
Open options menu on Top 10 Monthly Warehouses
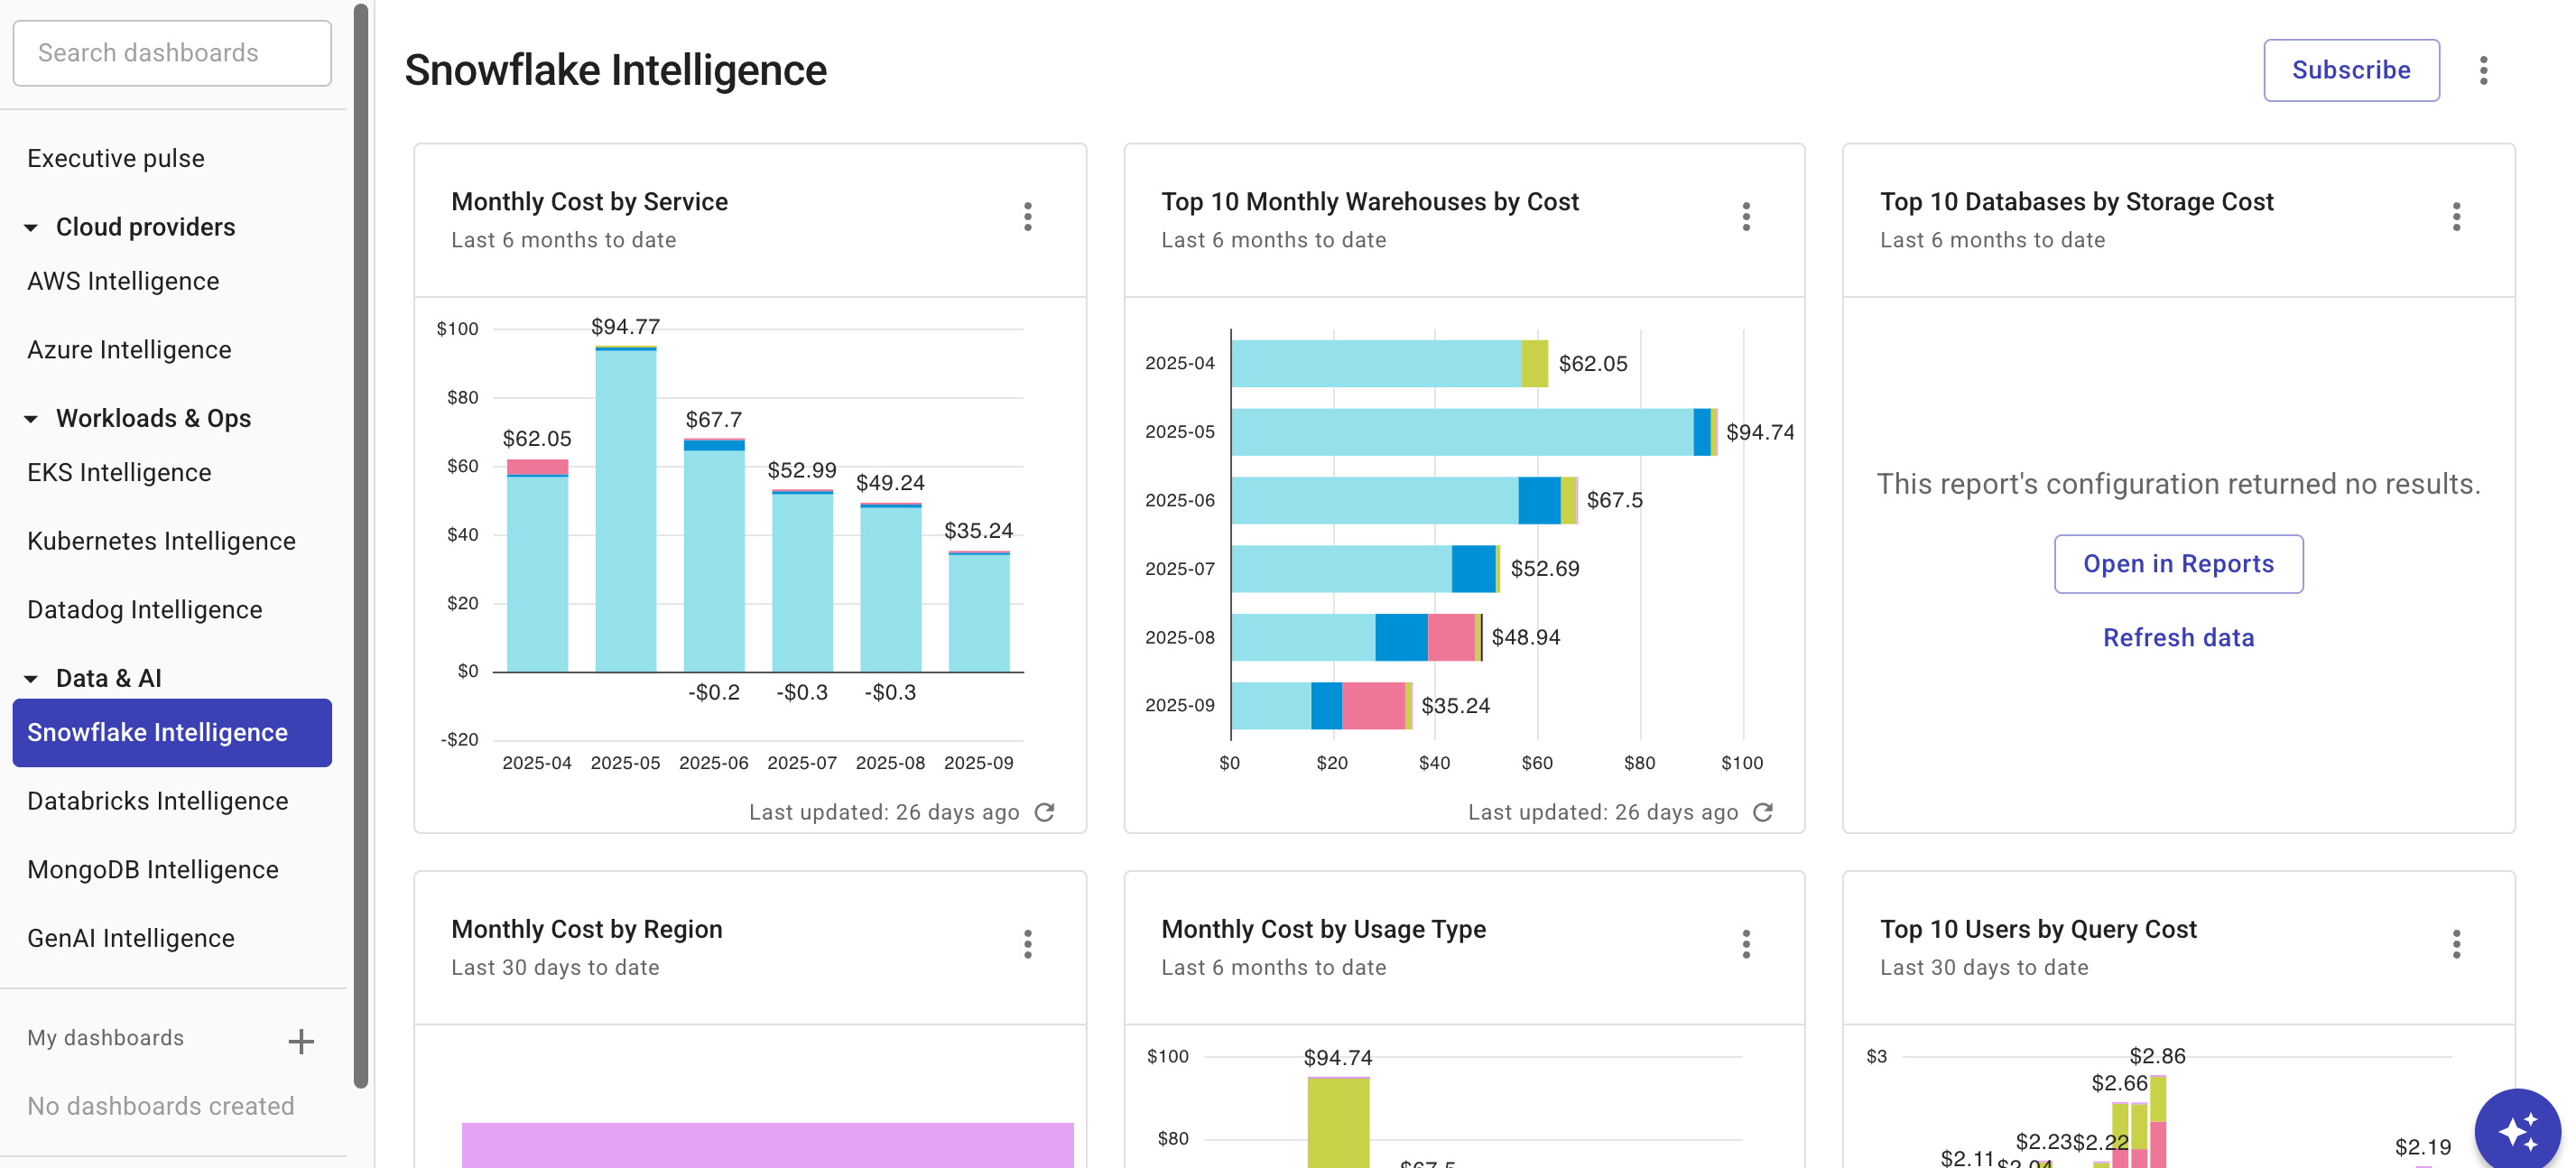[x=1746, y=217]
